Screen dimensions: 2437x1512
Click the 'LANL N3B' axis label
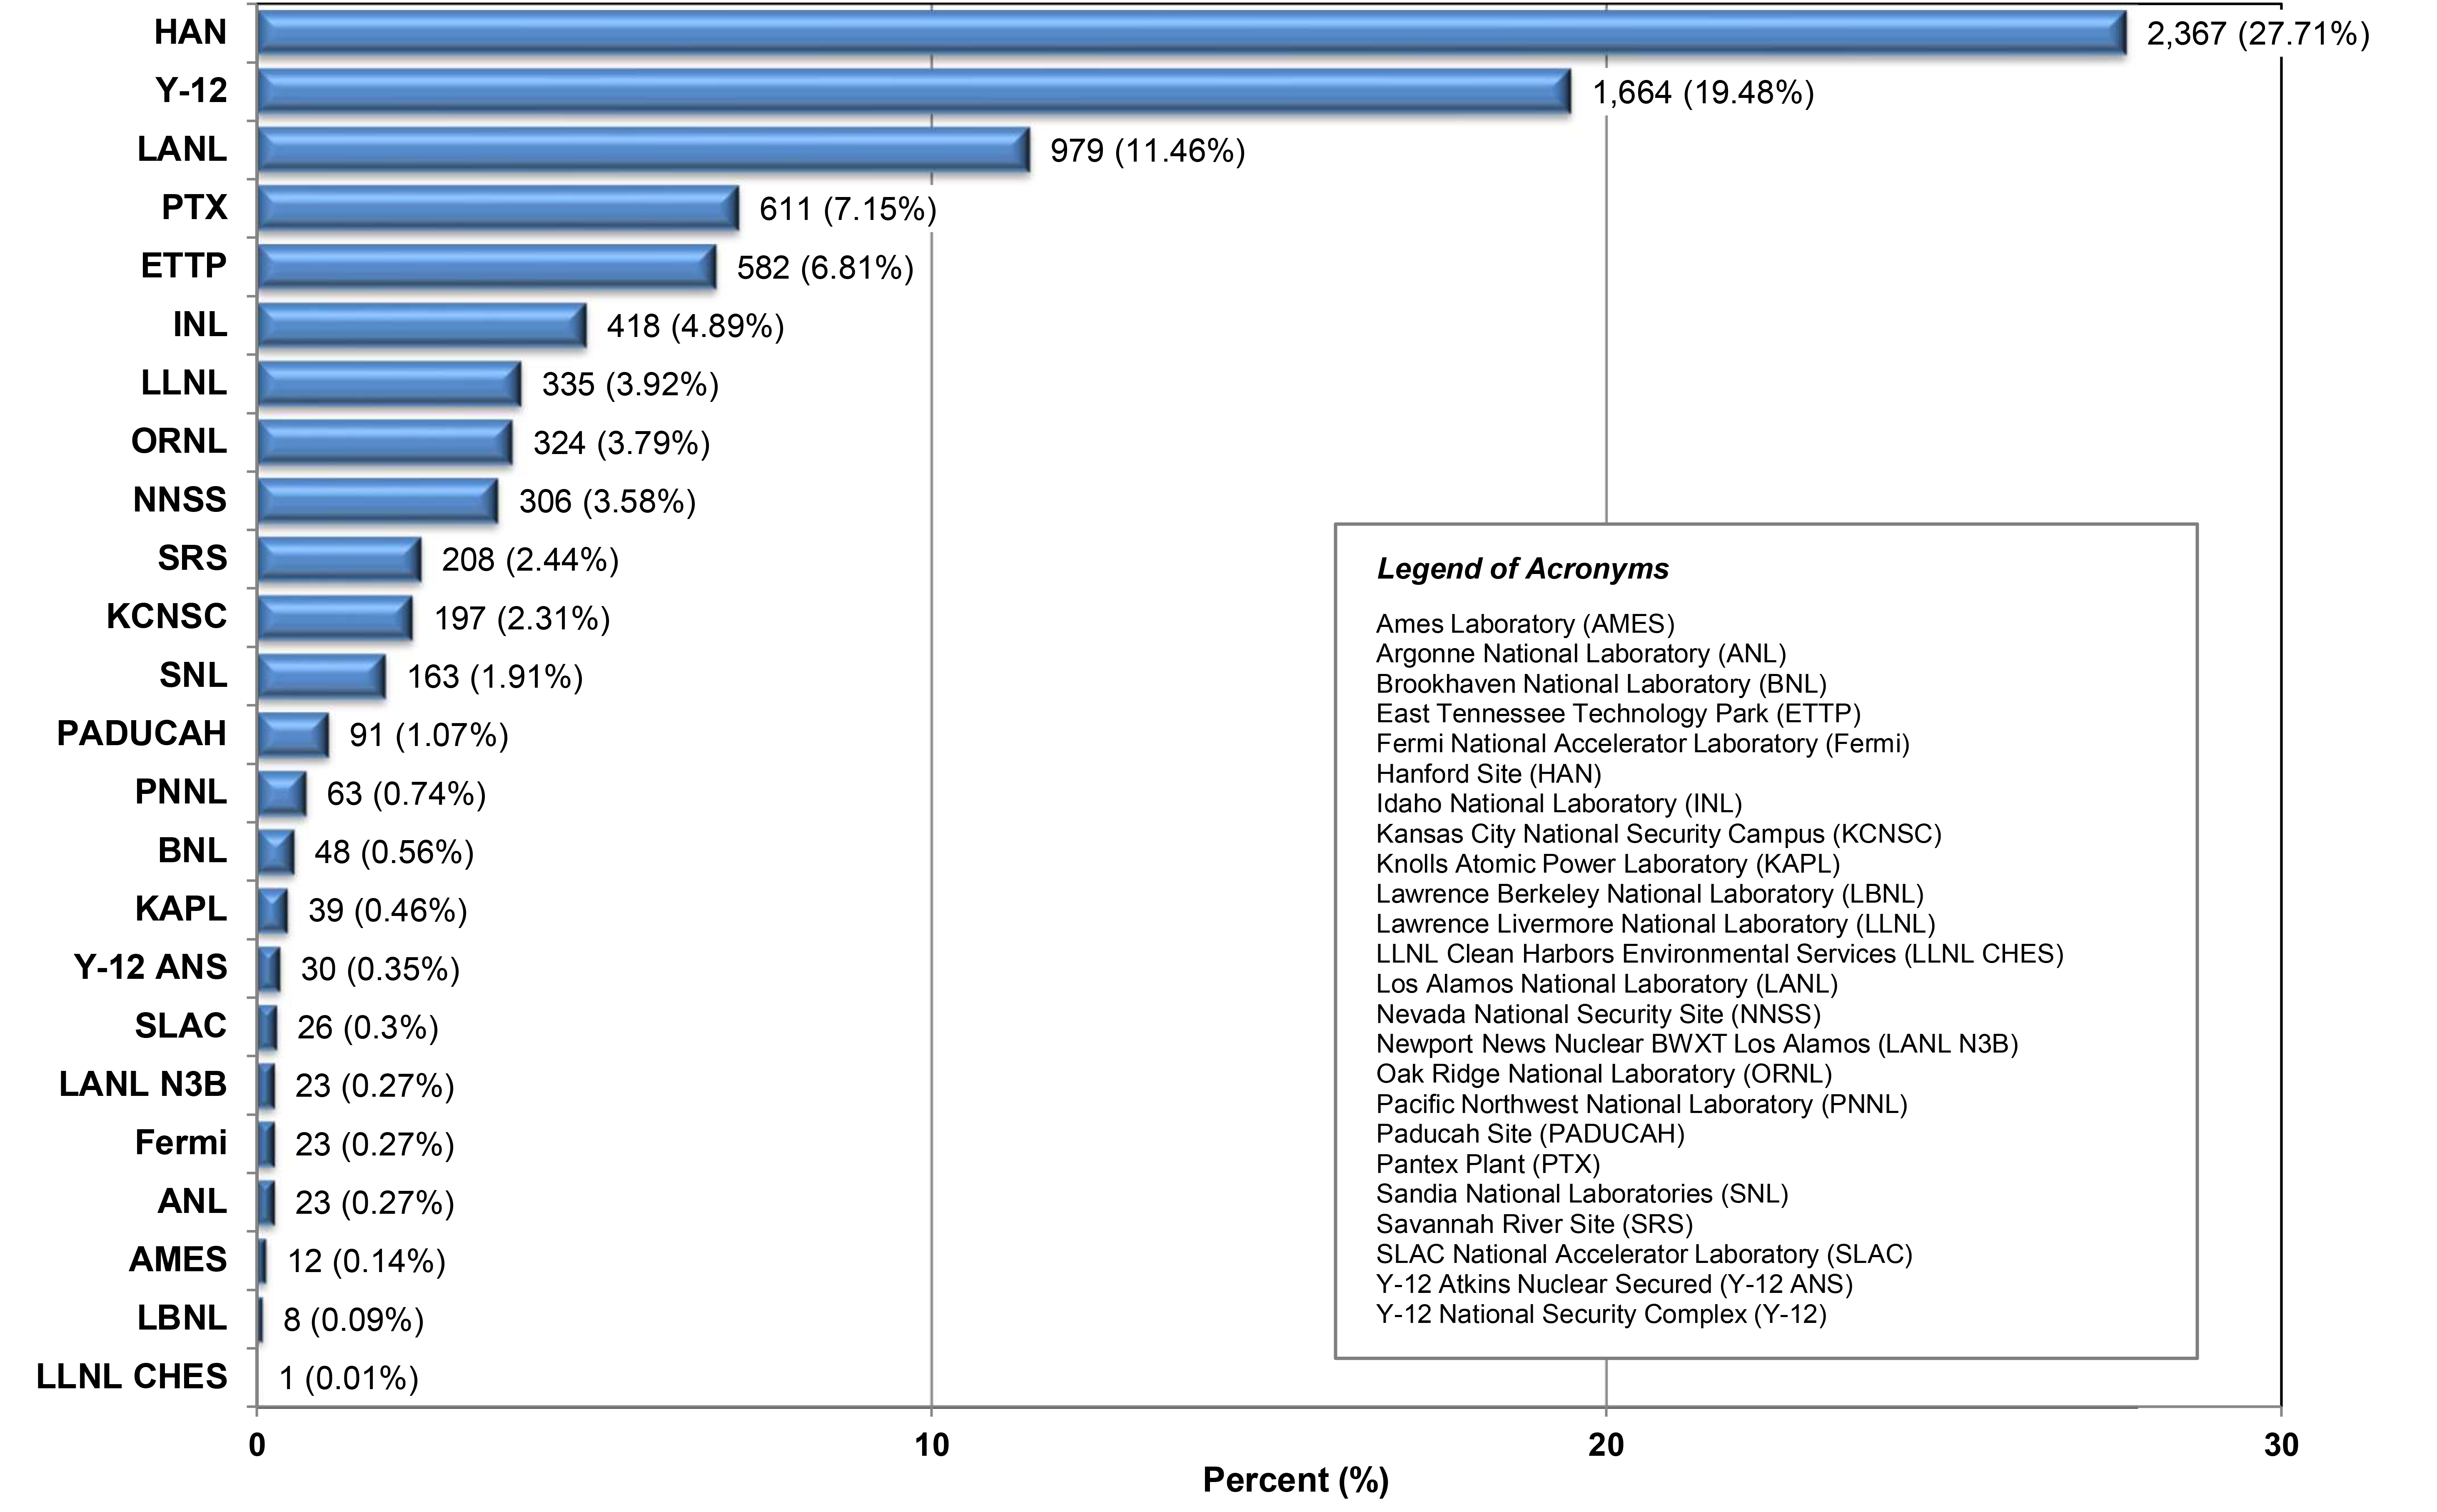pos(143,1084)
